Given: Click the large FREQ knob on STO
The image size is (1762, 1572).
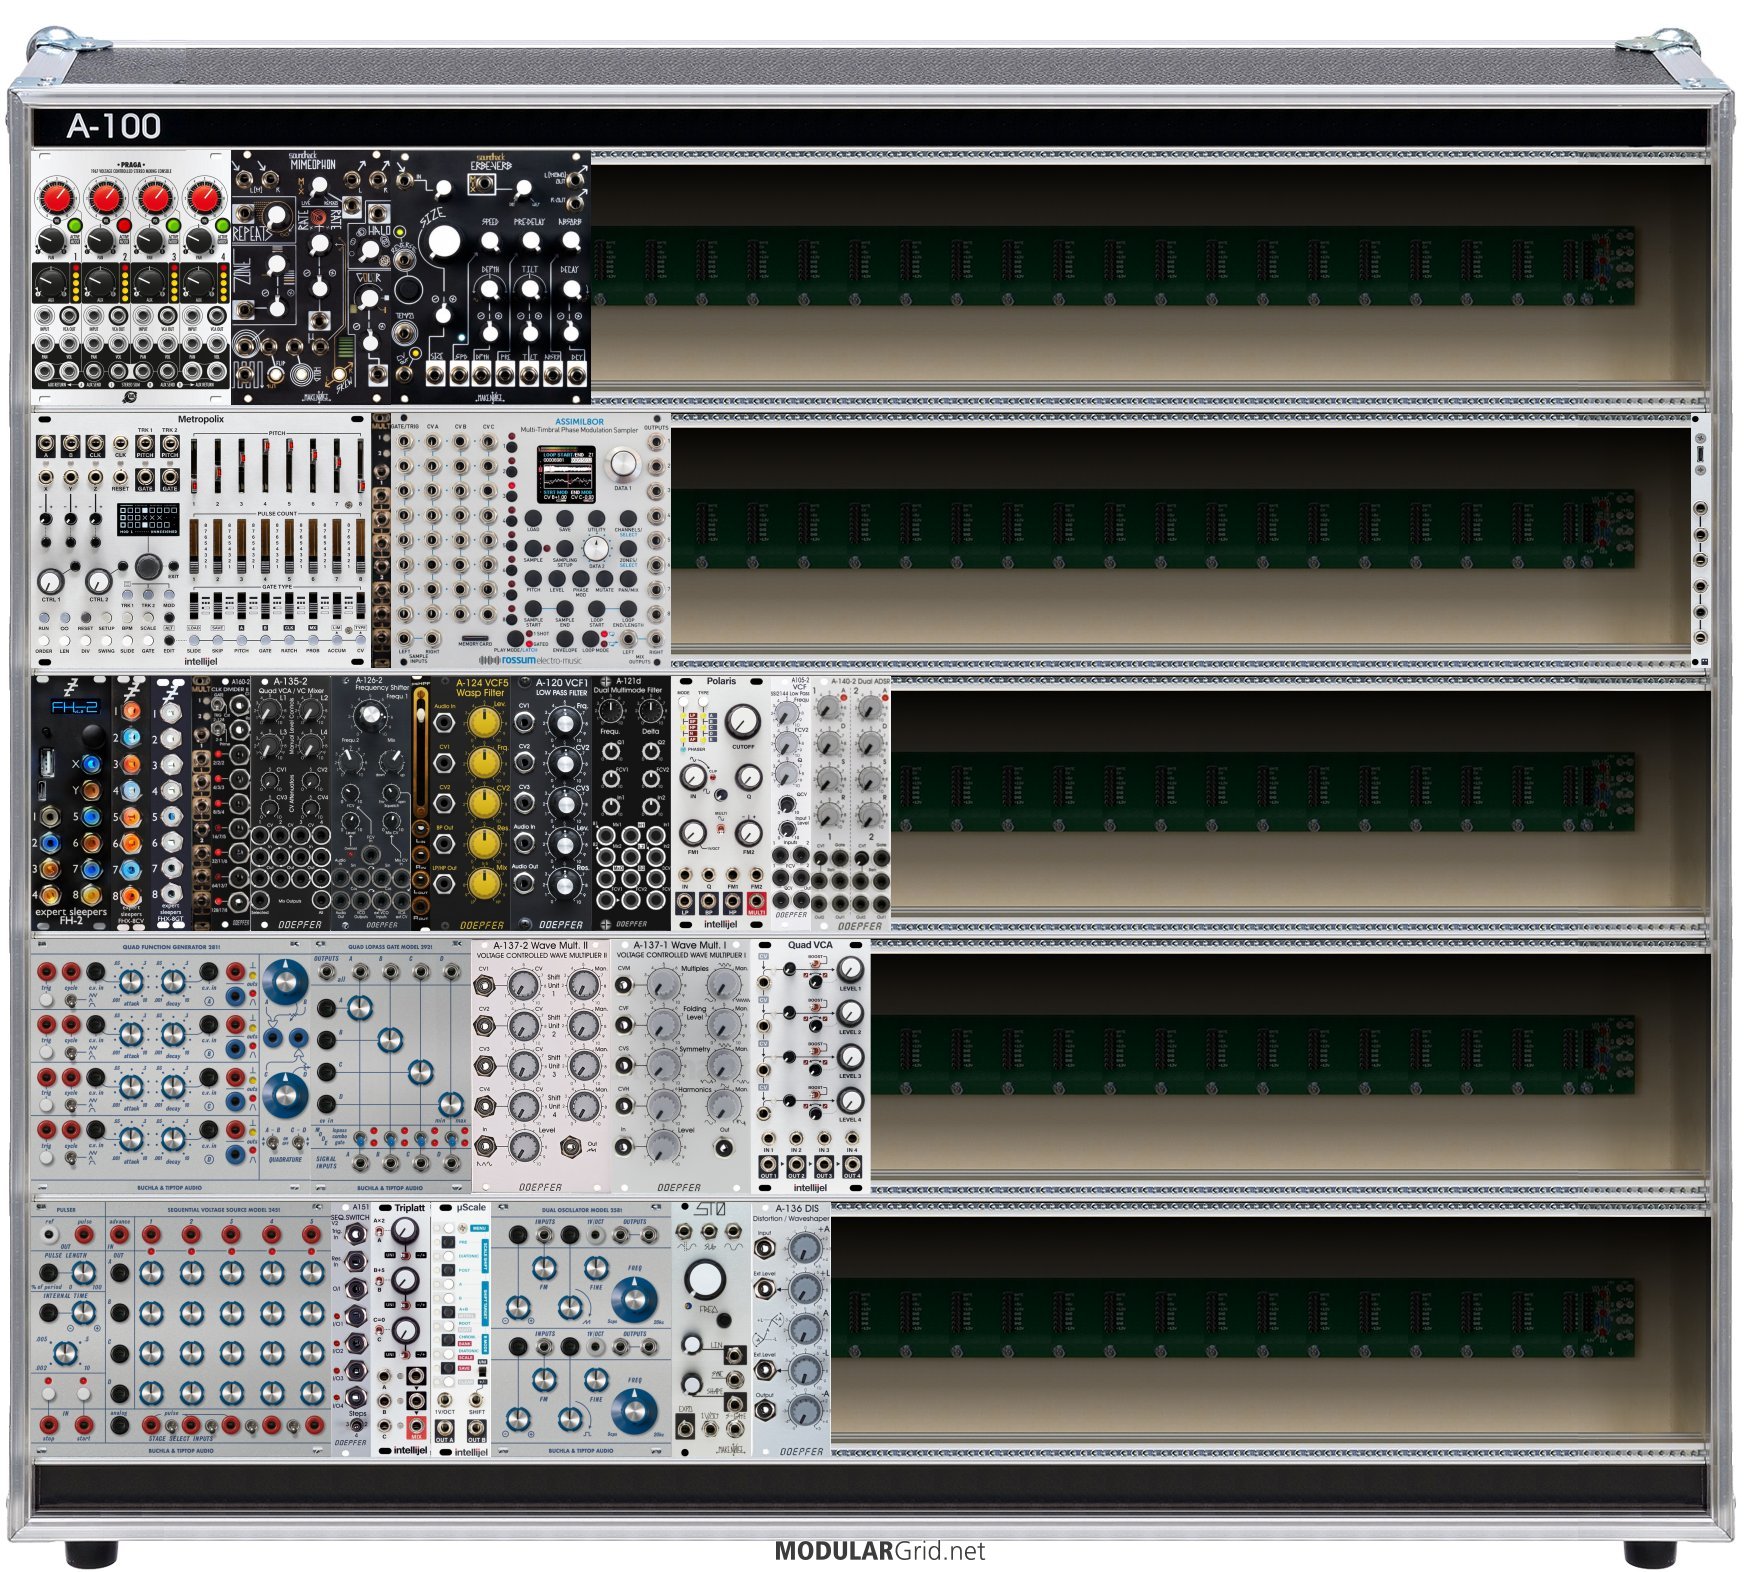Looking at the screenshot, I should click(x=706, y=1278).
